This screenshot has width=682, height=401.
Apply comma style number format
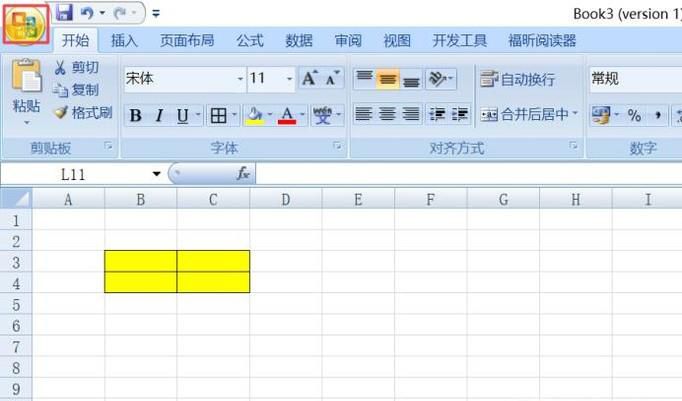pyautogui.click(x=658, y=115)
